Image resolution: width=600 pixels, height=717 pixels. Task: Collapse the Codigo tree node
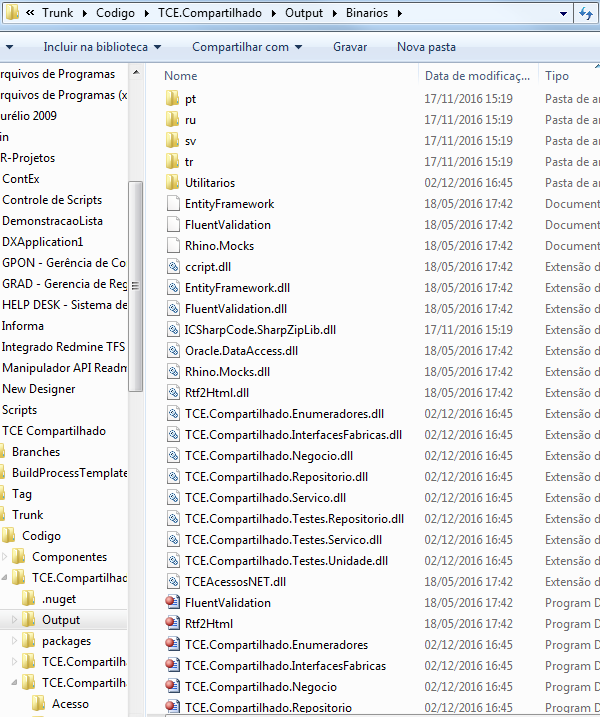(6, 536)
